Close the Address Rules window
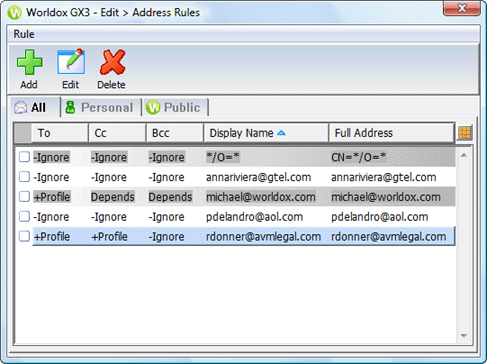 pyautogui.click(x=462, y=8)
